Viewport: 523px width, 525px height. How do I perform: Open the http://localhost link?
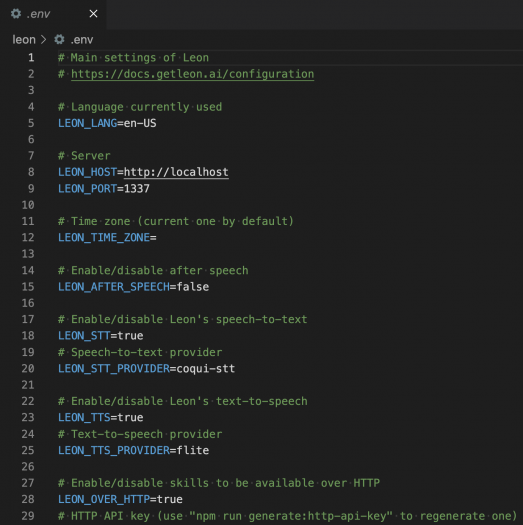coord(176,172)
